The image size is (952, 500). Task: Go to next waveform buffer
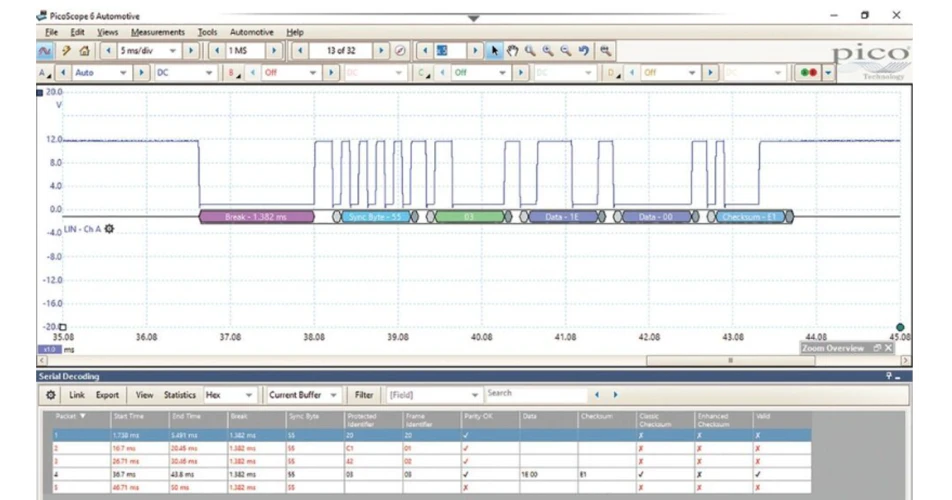381,51
